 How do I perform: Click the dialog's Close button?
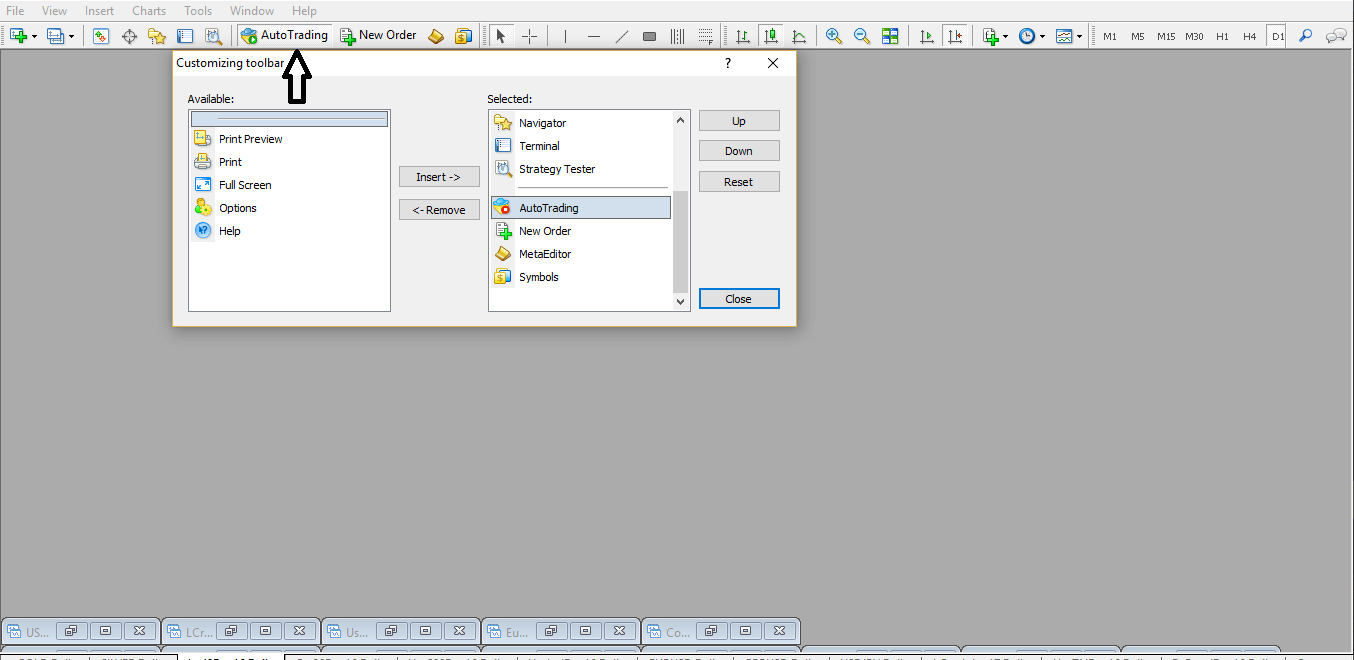pyautogui.click(x=739, y=299)
